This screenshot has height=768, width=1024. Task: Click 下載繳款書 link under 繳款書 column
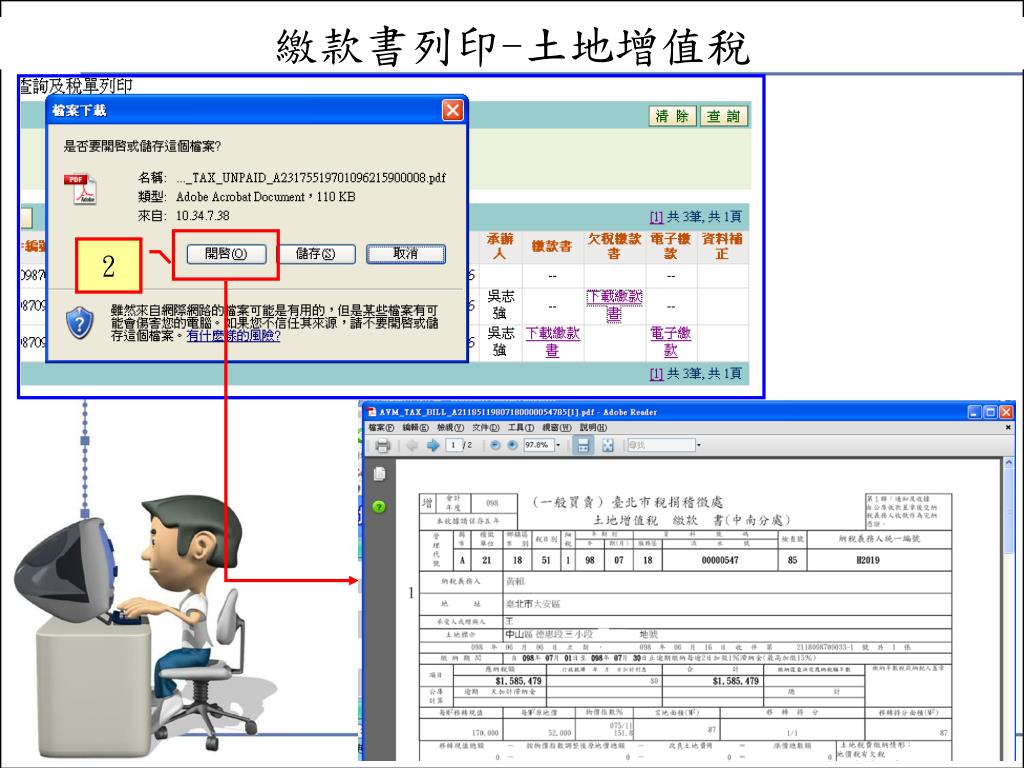(x=552, y=342)
